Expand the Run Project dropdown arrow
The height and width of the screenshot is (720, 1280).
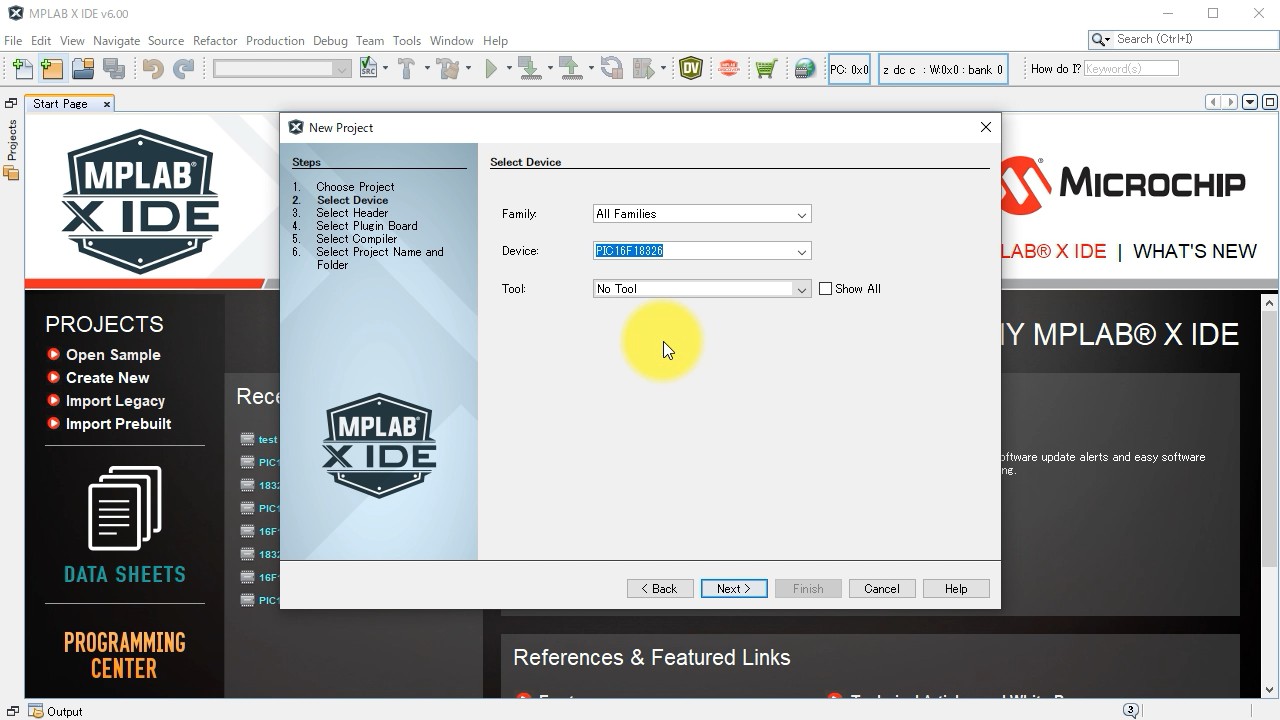pos(508,69)
